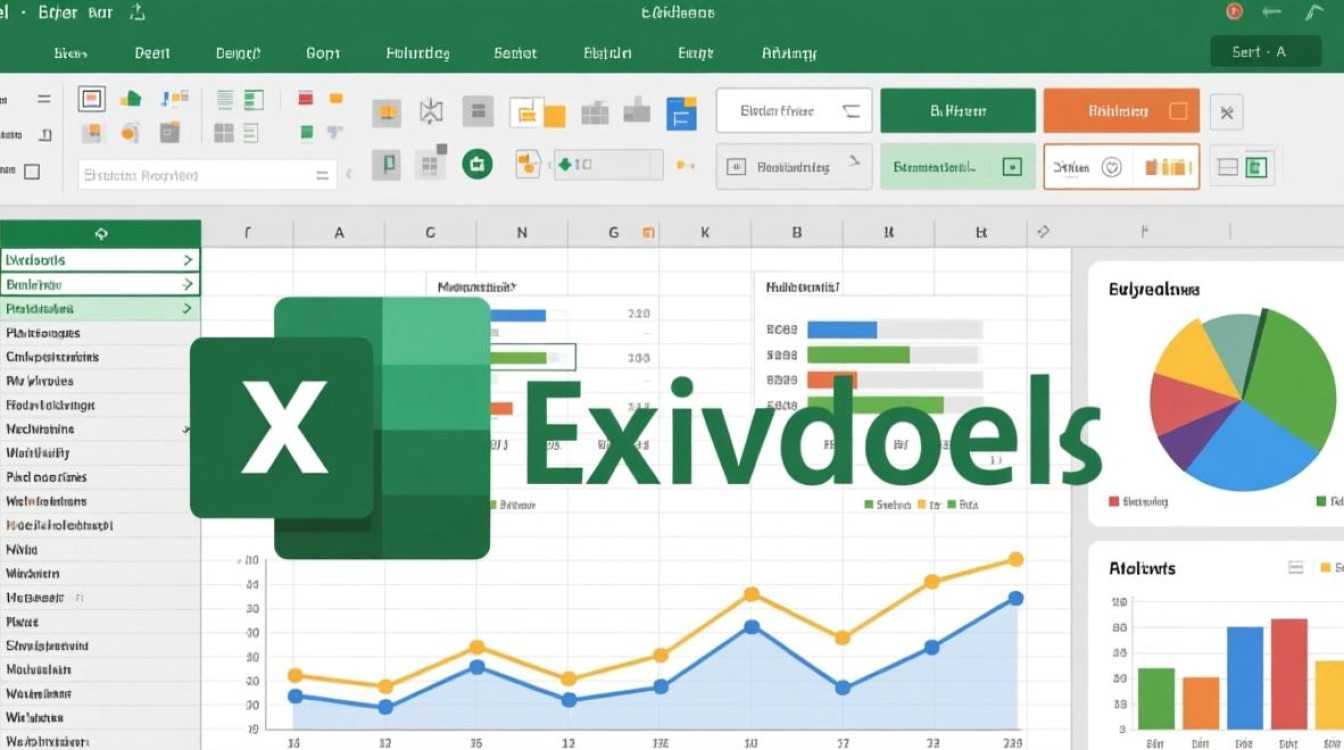Select the framed clipboard icon at the ribbon's left
This screenshot has width=1344, height=750.
(91, 99)
